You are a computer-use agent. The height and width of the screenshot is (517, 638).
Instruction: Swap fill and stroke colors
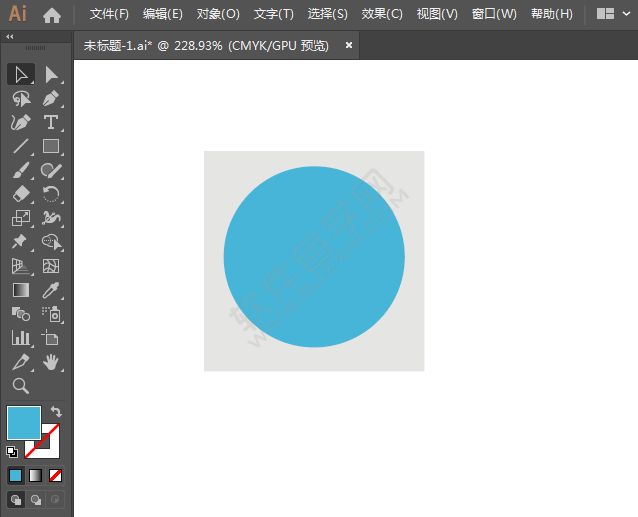56,412
